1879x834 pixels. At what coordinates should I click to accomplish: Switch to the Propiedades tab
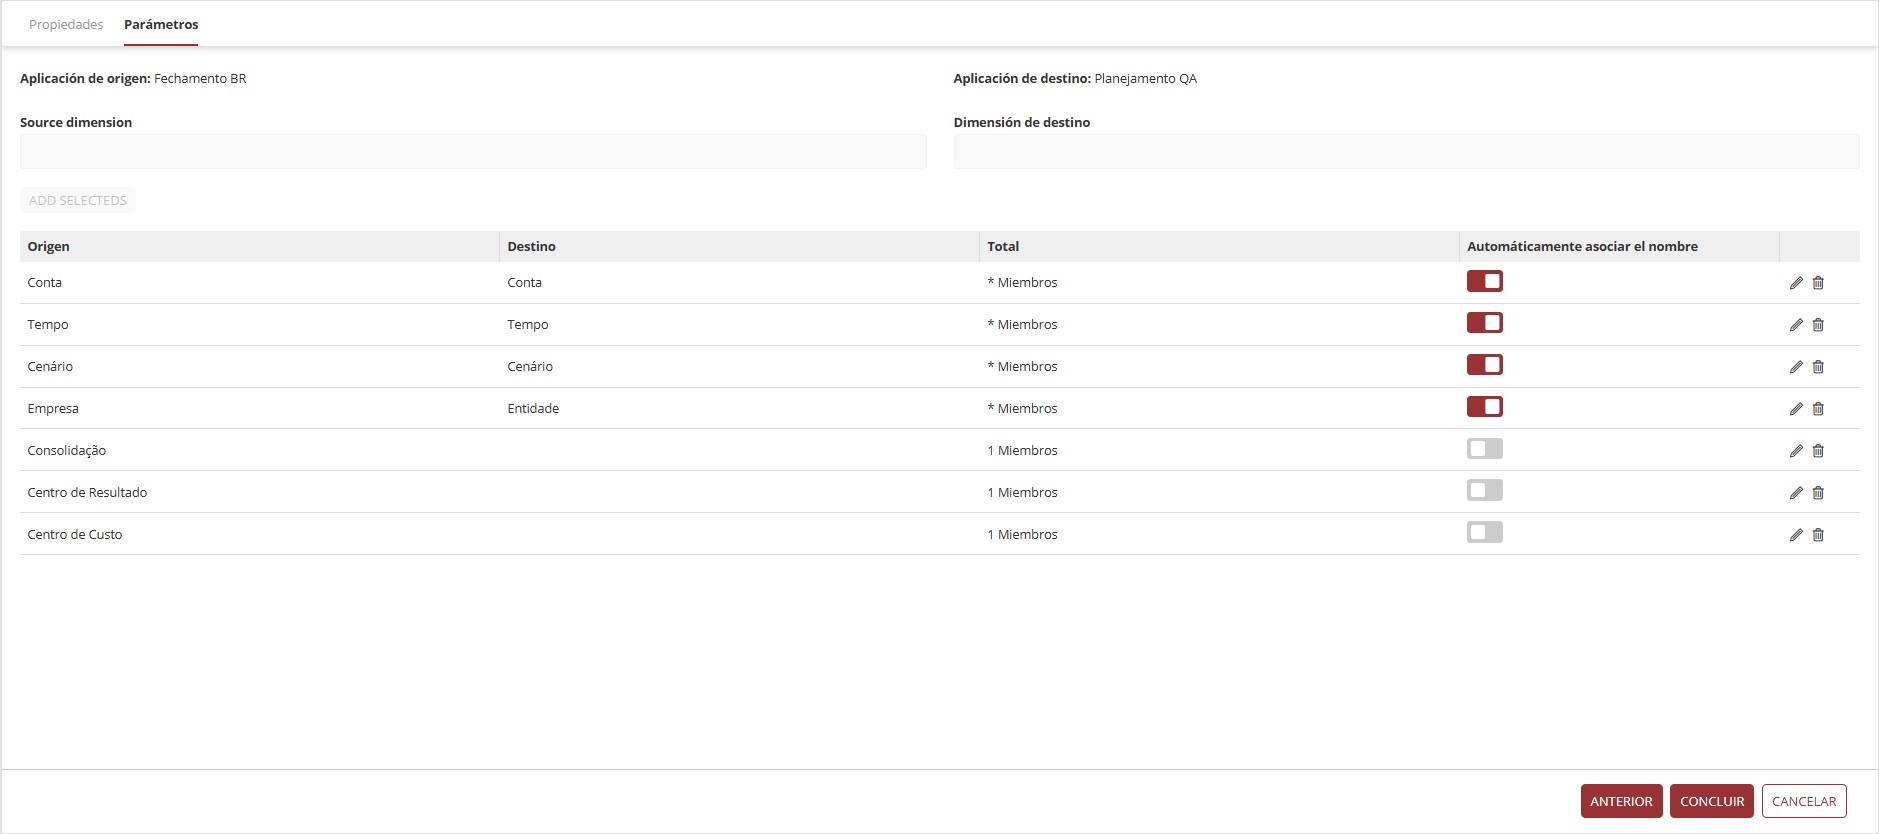click(66, 24)
